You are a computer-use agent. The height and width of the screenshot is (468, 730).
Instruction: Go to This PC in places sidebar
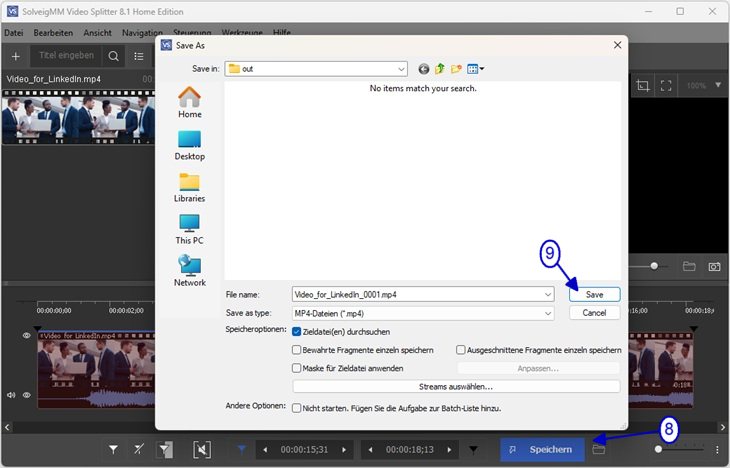[x=189, y=229]
